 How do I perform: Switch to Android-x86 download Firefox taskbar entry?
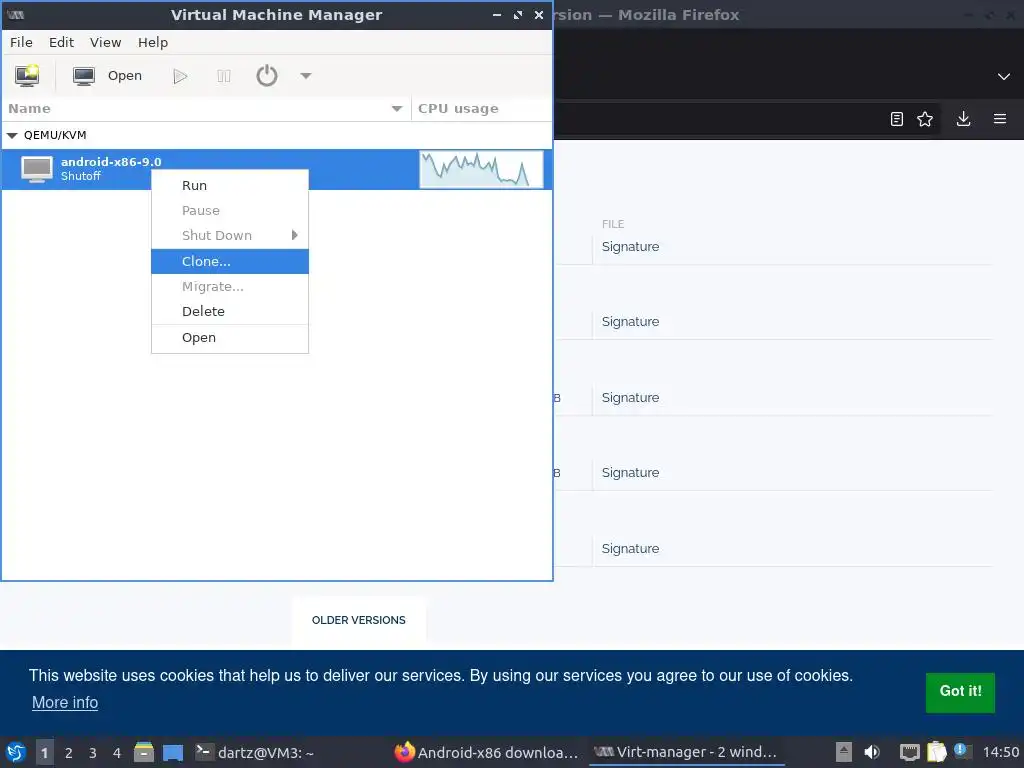coord(487,752)
